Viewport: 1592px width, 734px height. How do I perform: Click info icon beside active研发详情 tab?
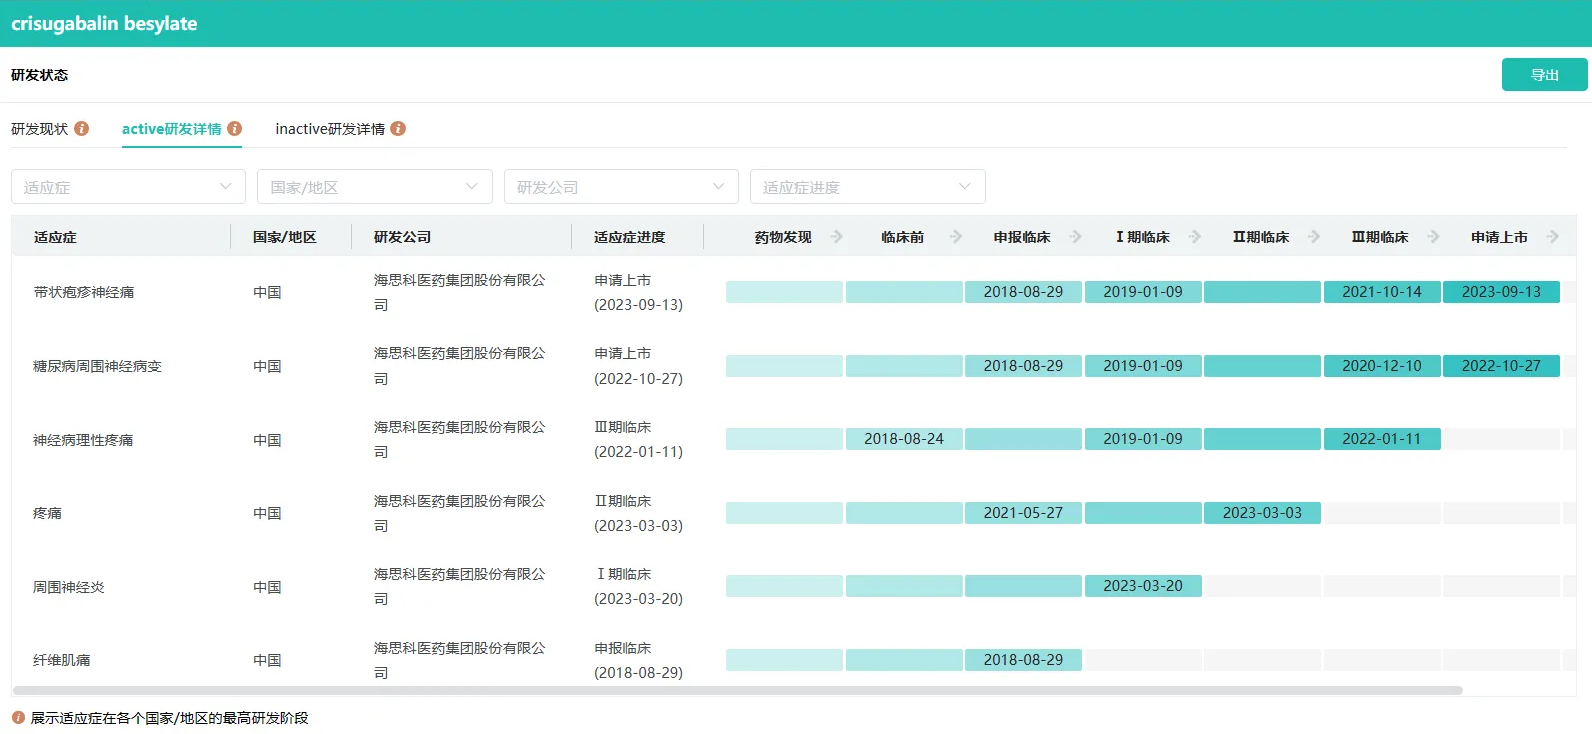click(235, 129)
